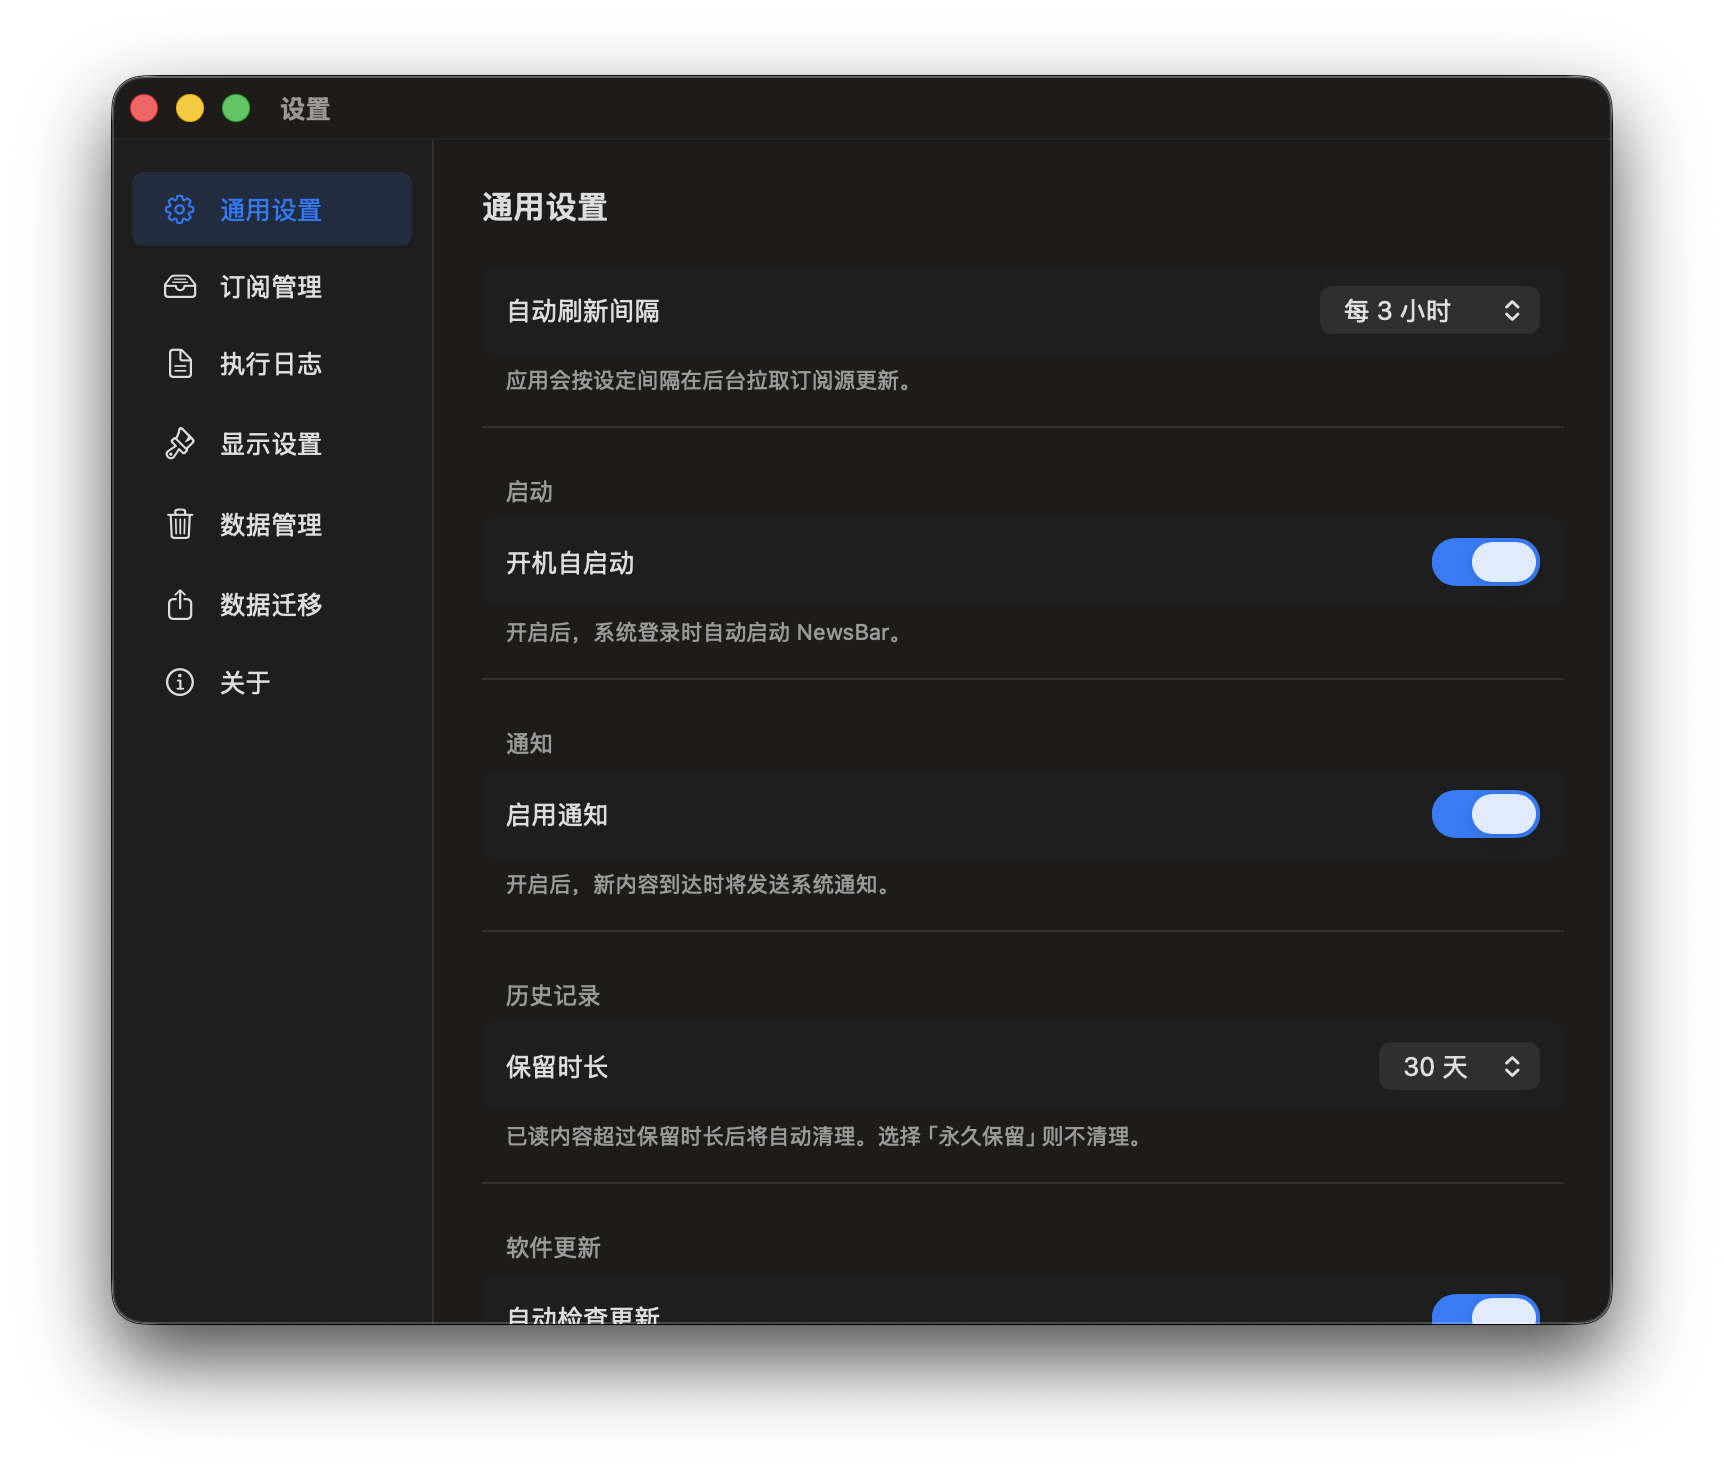Click the 启用通知 label text

[557, 815]
